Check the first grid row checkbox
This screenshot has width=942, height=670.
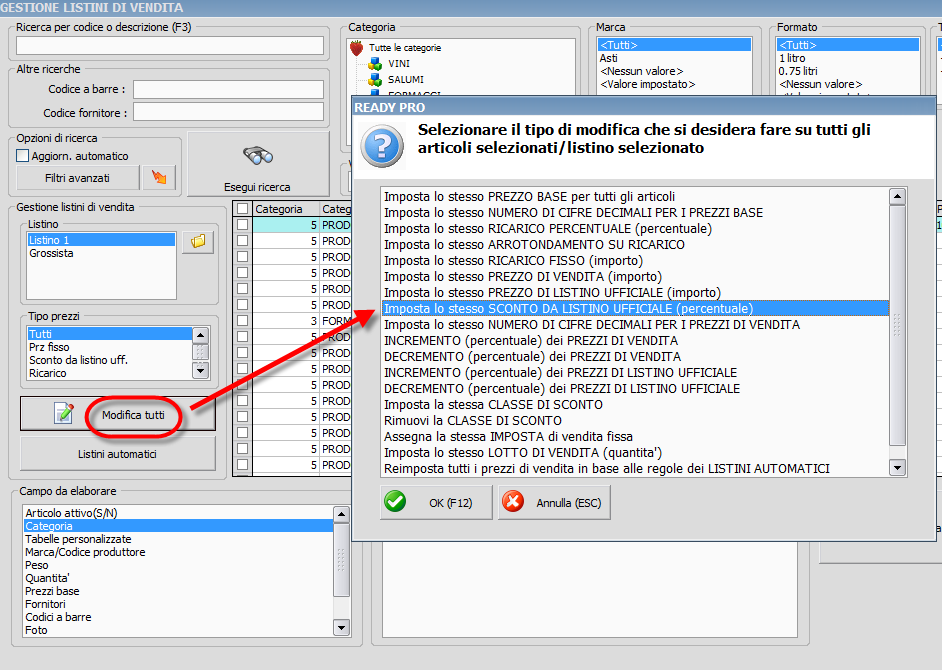tap(242, 225)
